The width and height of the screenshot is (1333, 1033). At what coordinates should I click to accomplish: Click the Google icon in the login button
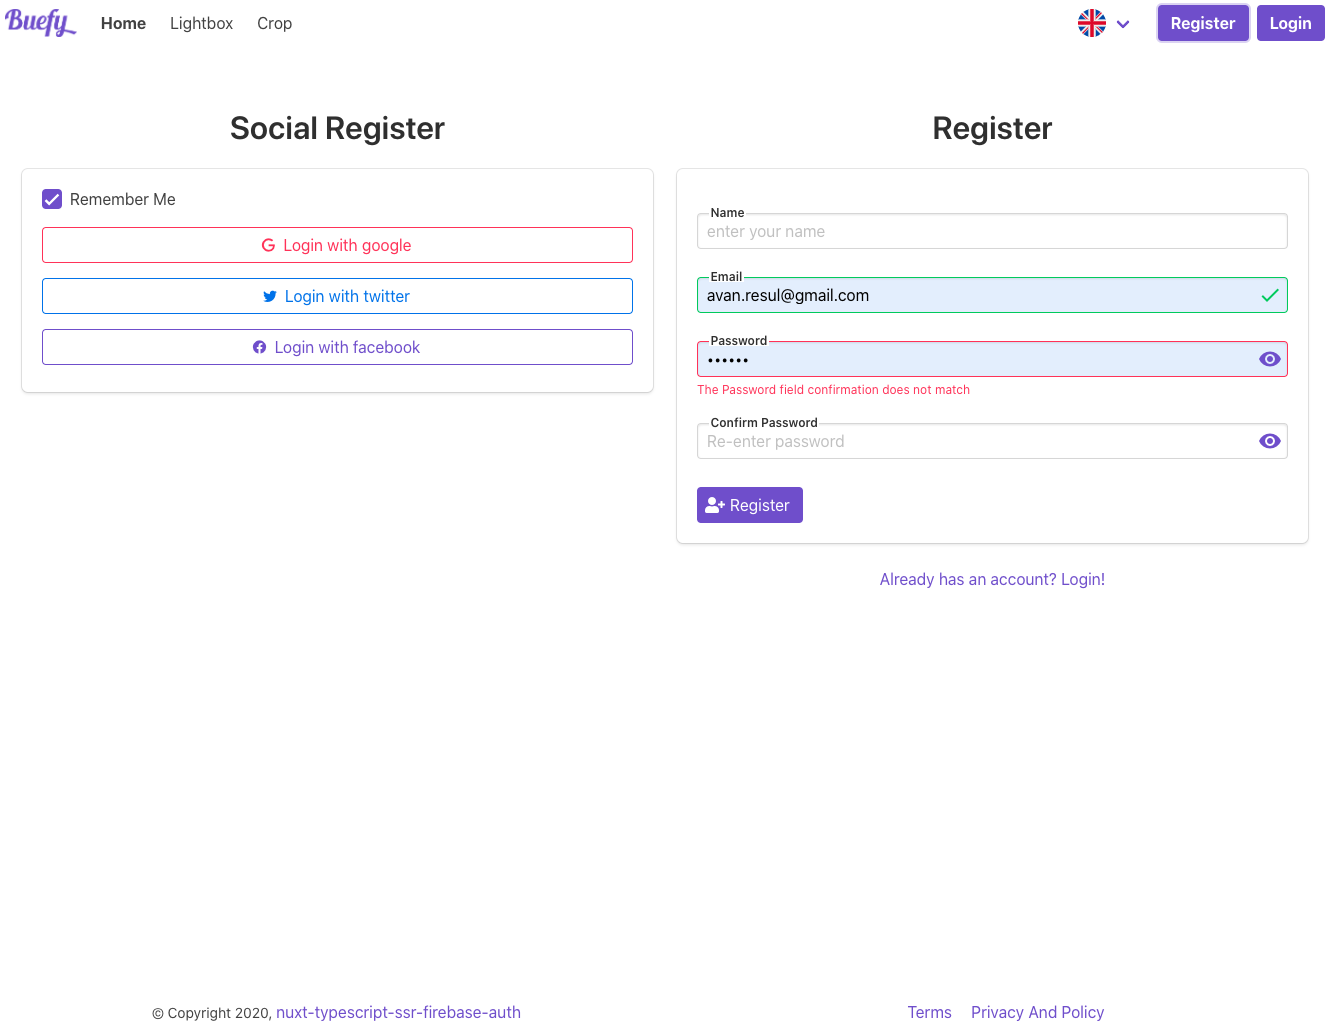click(268, 245)
